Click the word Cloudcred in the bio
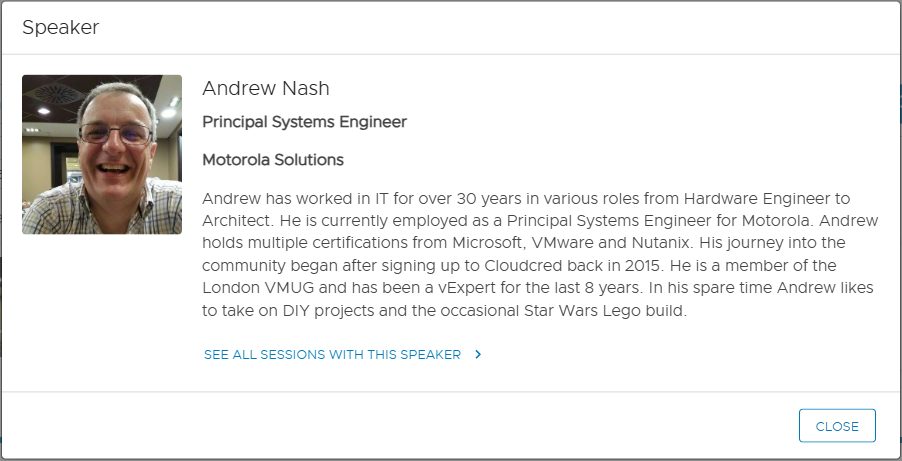Image resolution: width=902 pixels, height=461 pixels. [x=536, y=265]
